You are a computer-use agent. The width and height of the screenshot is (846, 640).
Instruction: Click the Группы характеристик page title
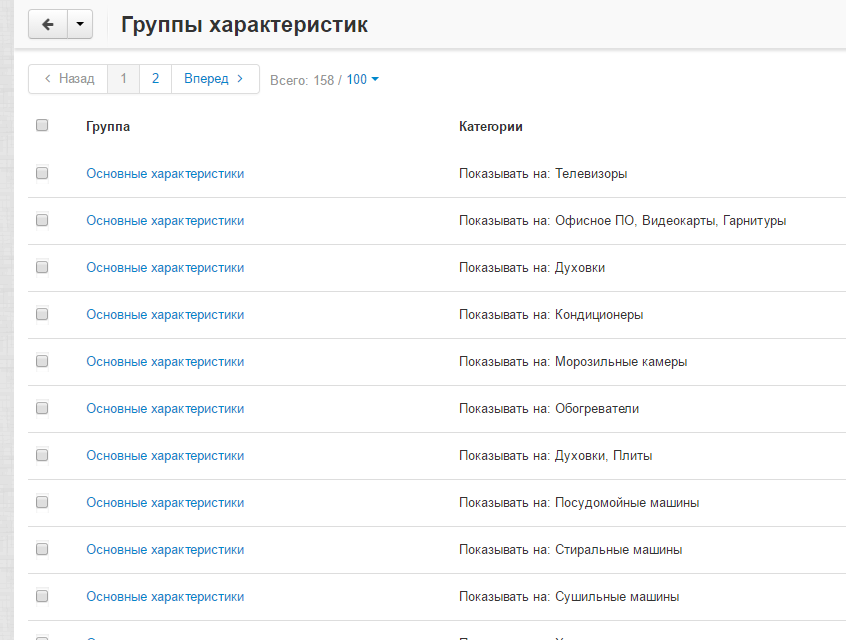click(x=244, y=25)
